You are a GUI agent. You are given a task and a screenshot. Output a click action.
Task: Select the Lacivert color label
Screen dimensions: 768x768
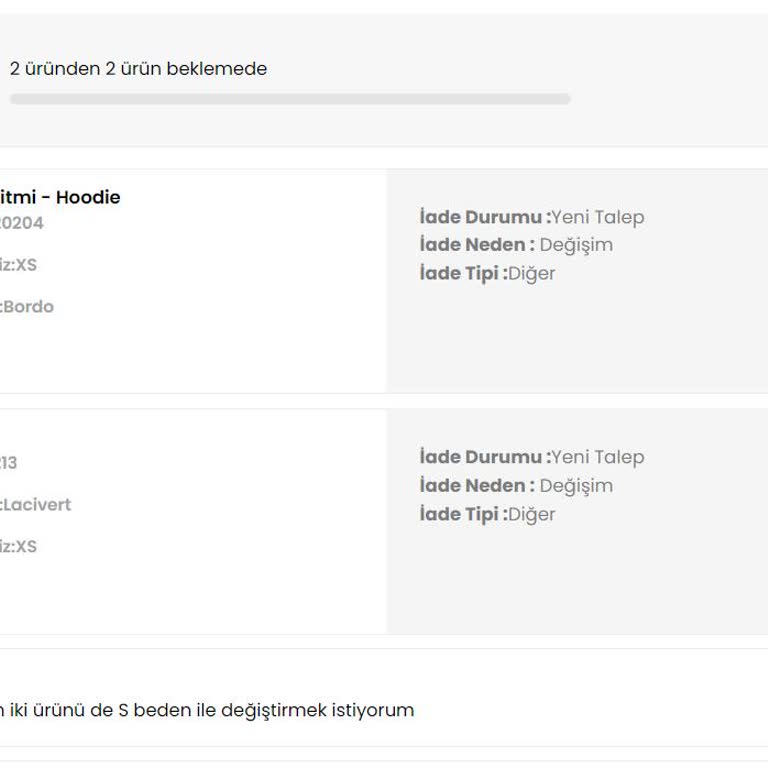36,505
